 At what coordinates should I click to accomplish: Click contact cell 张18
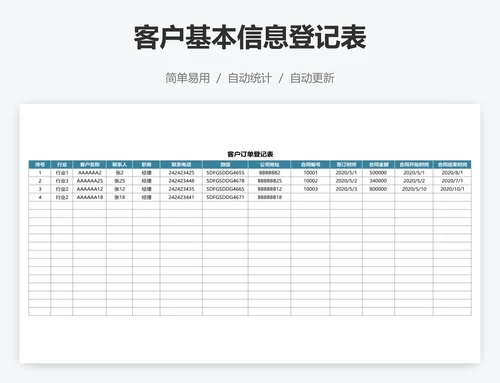119,197
